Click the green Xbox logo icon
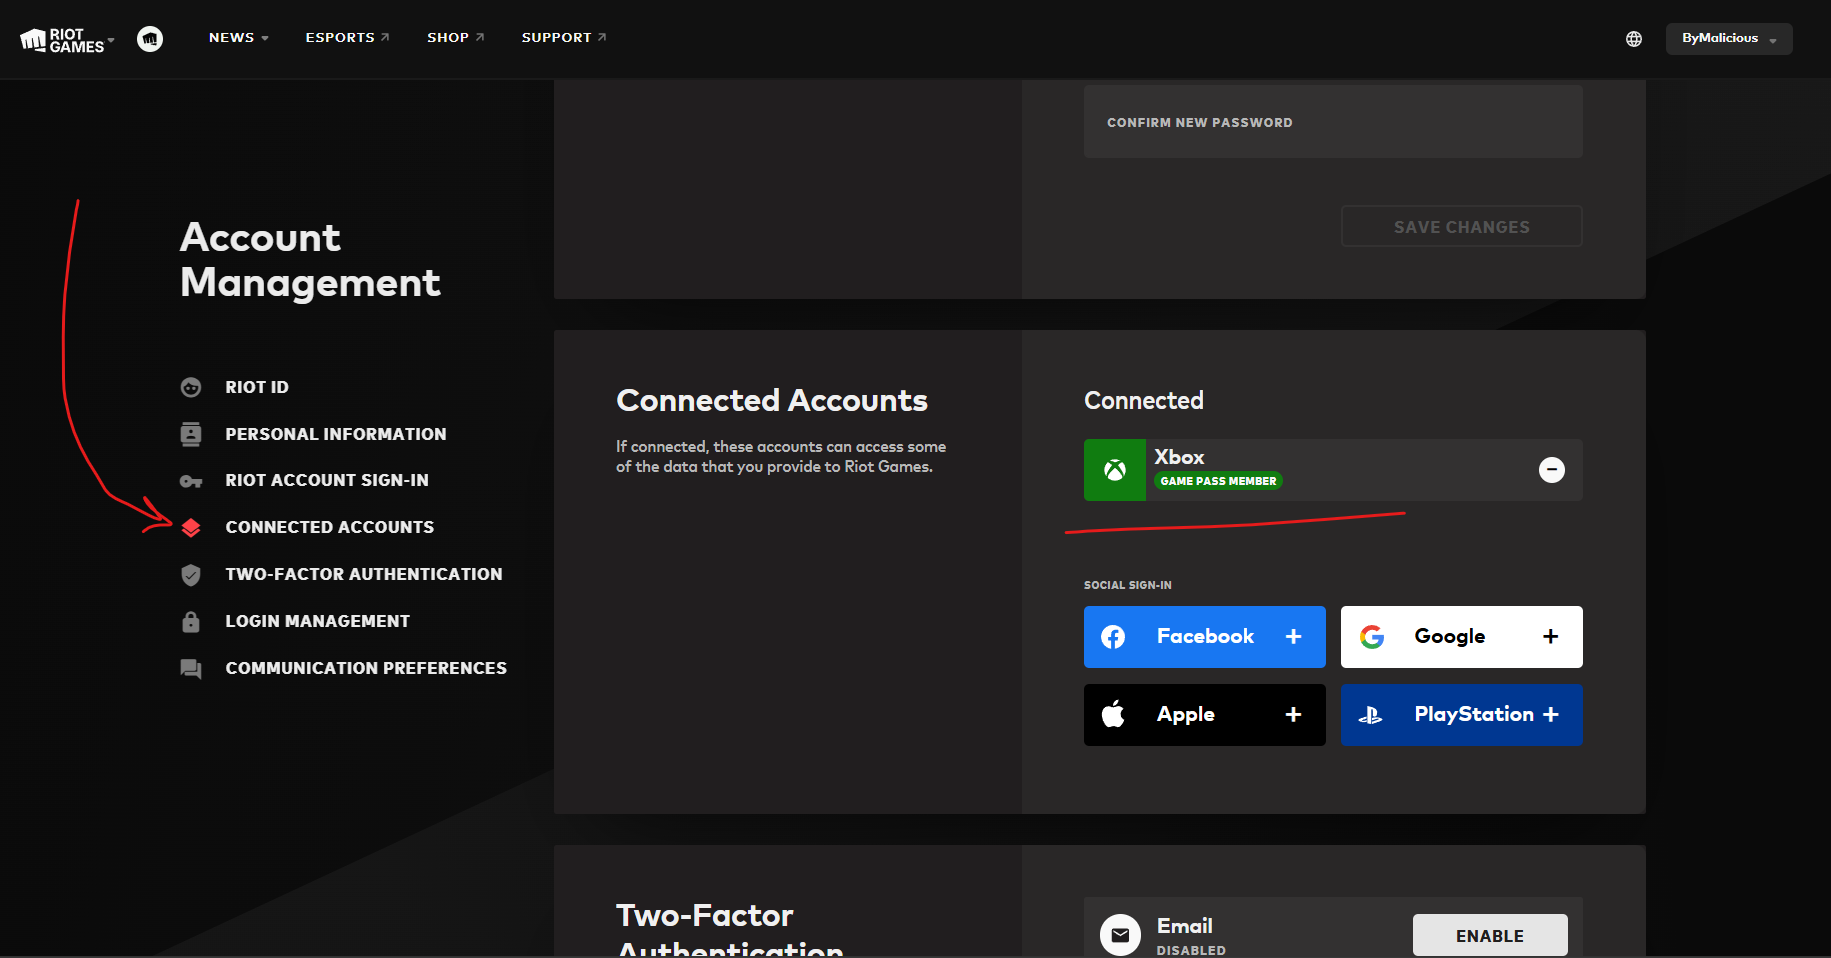Image resolution: width=1831 pixels, height=958 pixels. coord(1115,470)
